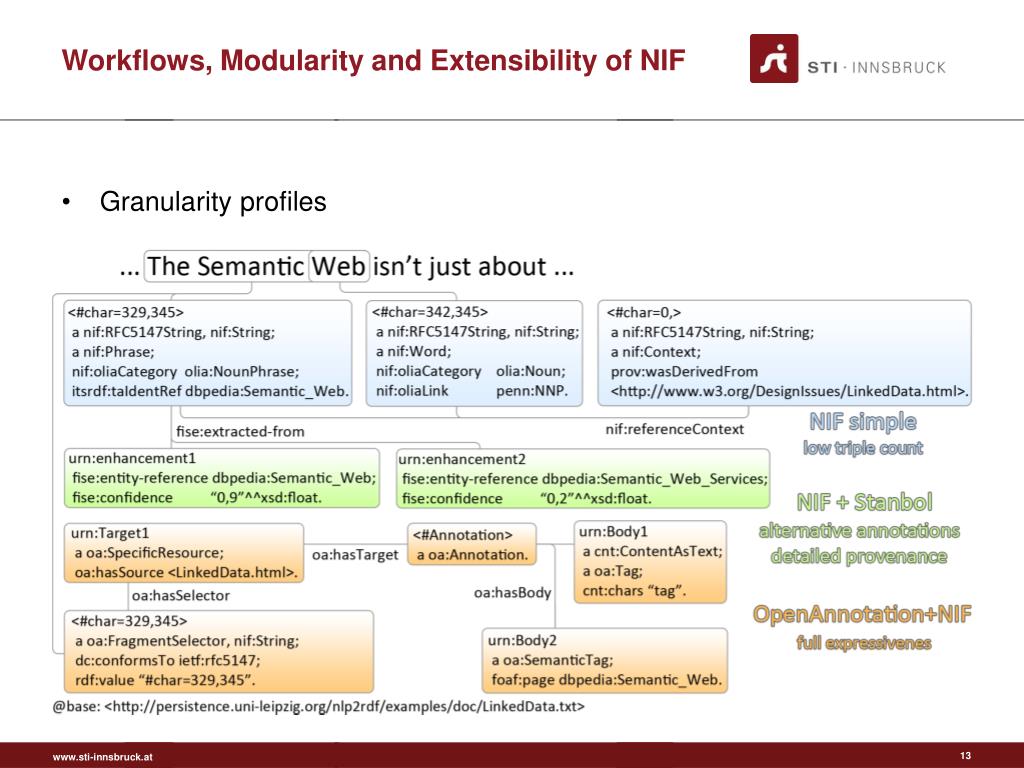Image resolution: width=1024 pixels, height=768 pixels.
Task: Click '<#Annotation>' node header
Action: tap(462, 535)
